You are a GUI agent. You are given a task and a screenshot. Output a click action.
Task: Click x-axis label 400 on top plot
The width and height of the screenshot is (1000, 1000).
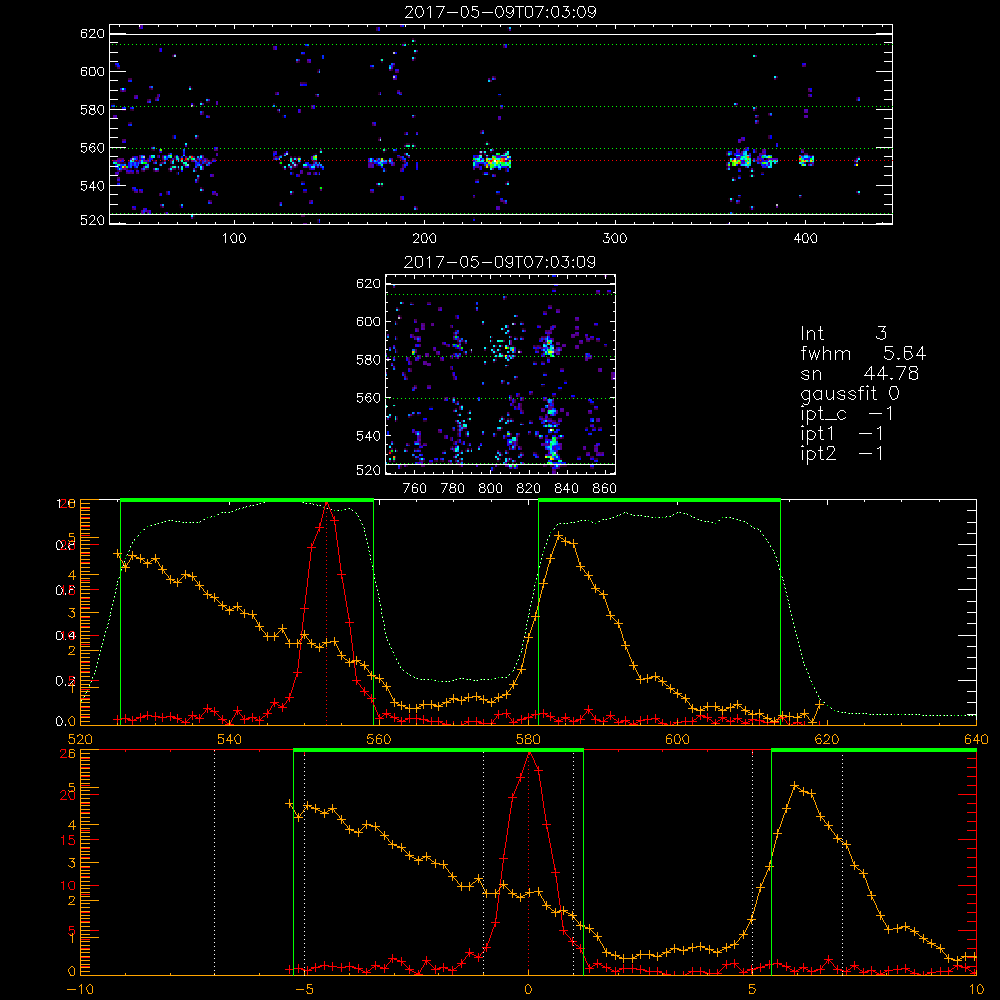point(805,239)
